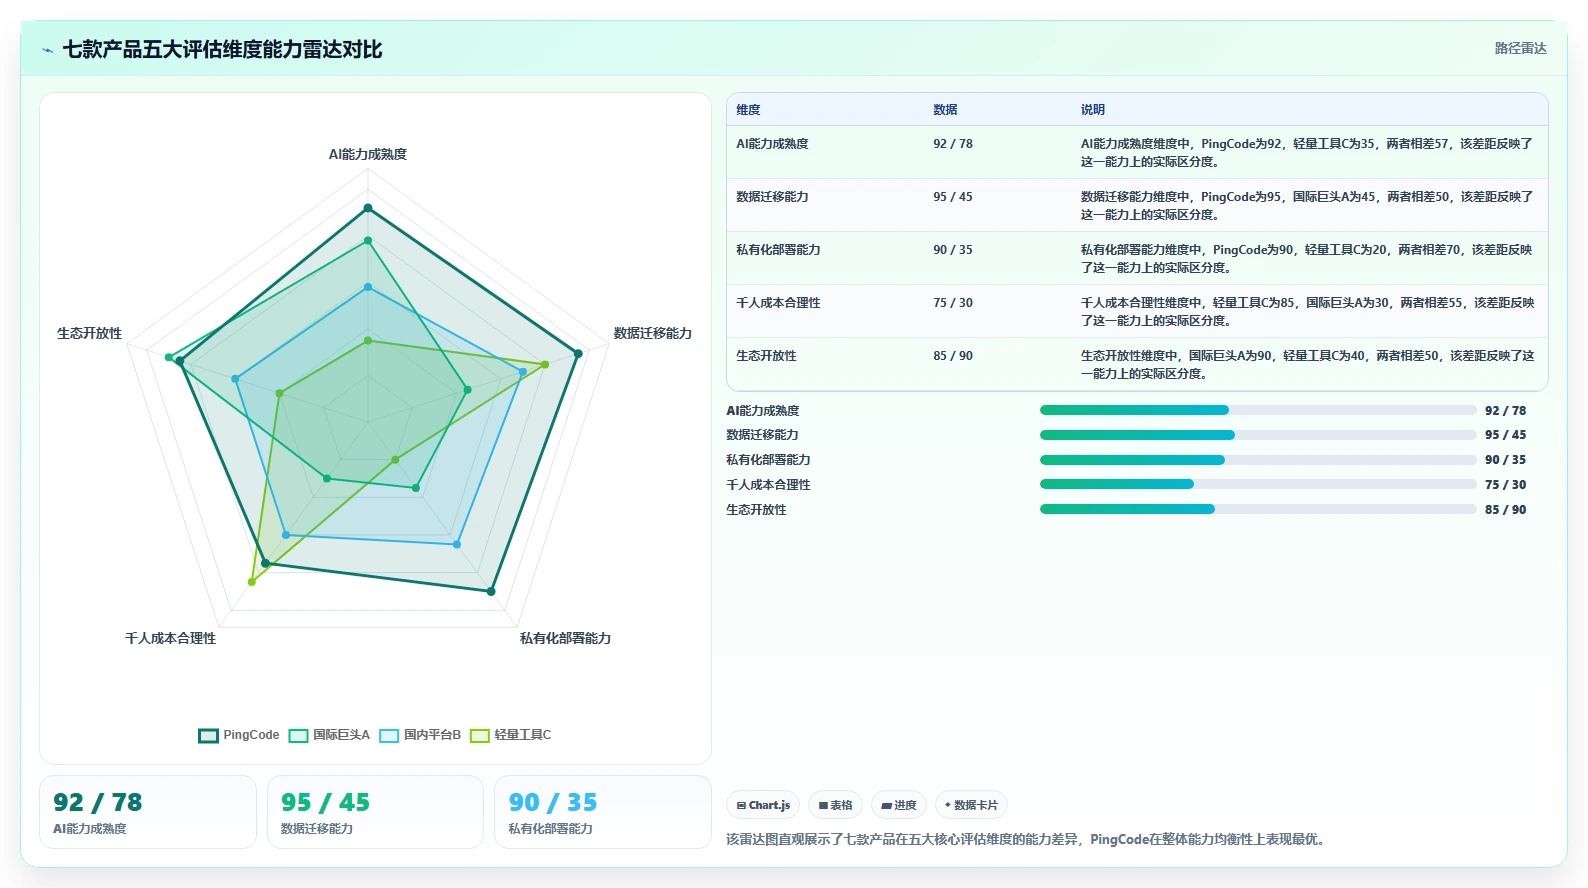Click the 数据卡片 tag chip
The height and width of the screenshot is (888, 1588).
(x=971, y=805)
